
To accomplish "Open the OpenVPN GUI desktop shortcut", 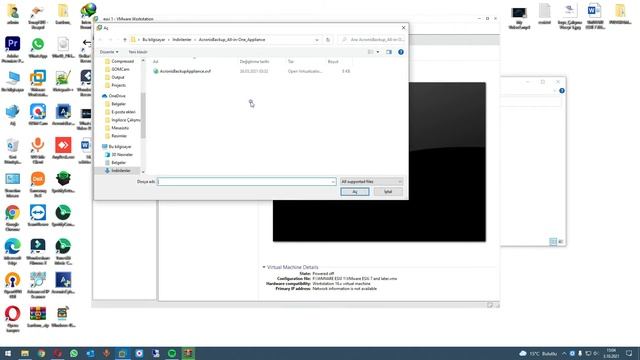I will click(12, 285).
